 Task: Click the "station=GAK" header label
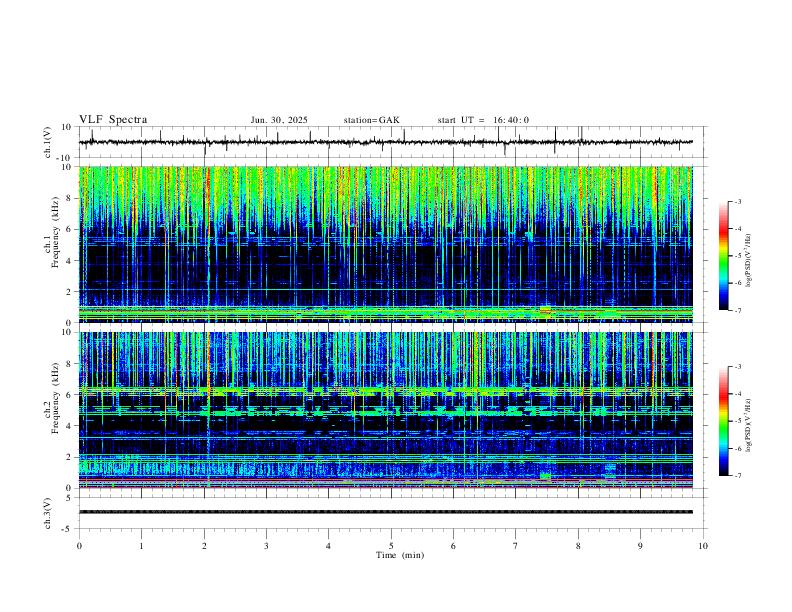371,120
